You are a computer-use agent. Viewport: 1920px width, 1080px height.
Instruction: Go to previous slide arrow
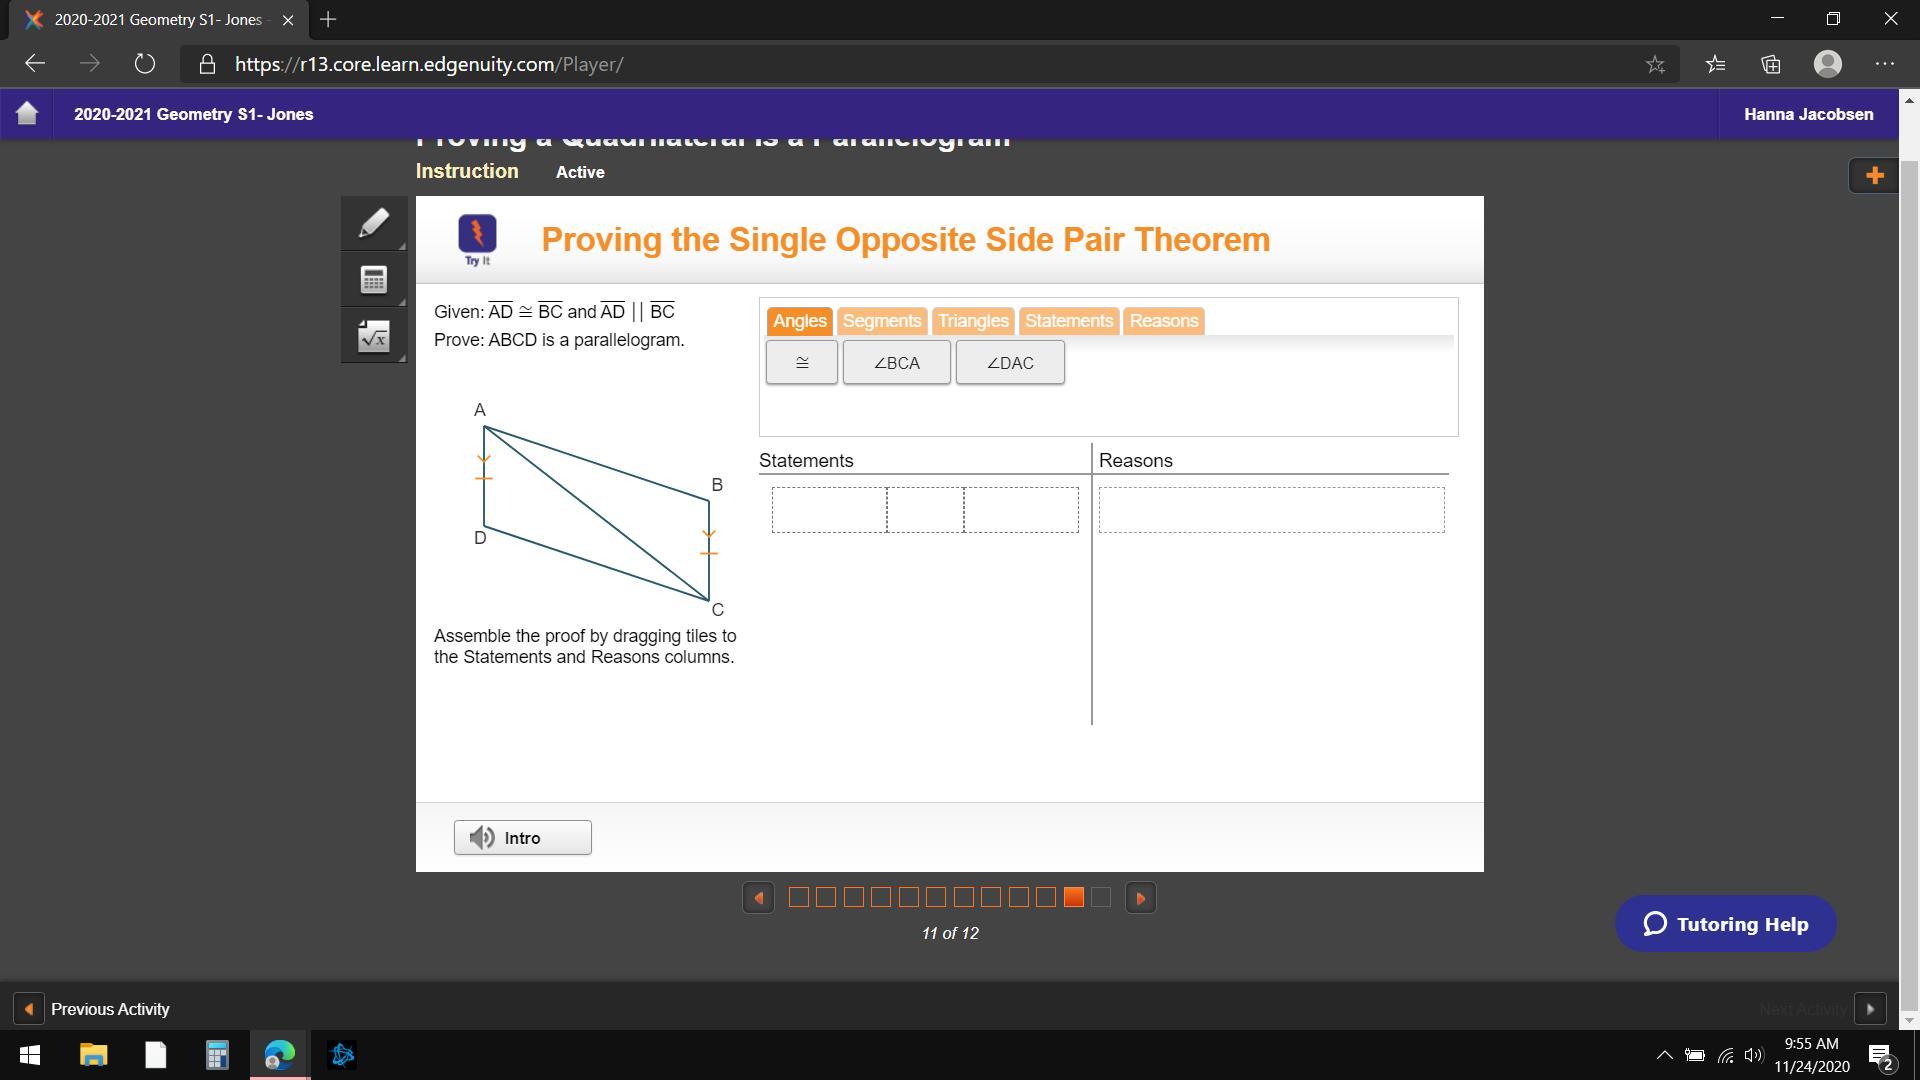[x=758, y=898]
